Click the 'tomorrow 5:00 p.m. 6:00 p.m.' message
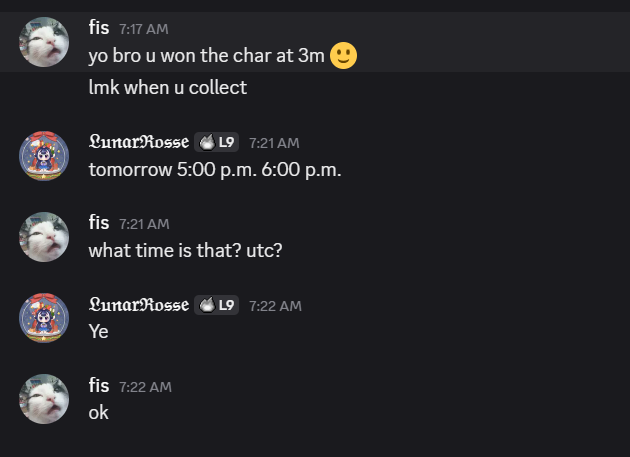The image size is (630, 457). click(215, 169)
